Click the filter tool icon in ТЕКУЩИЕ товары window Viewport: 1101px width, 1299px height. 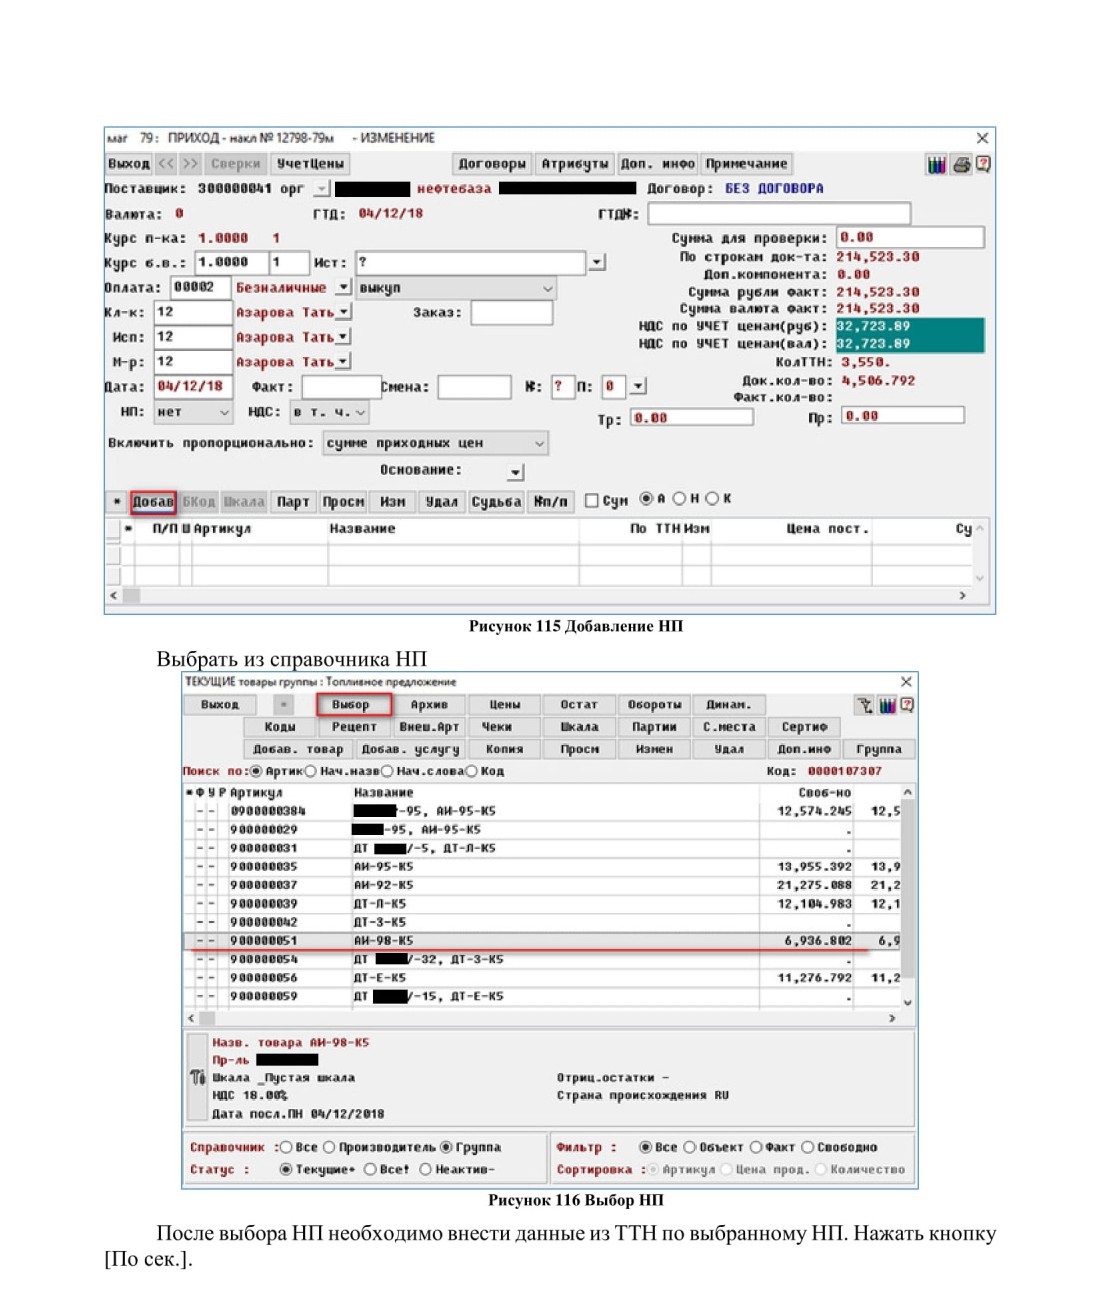[x=864, y=705]
